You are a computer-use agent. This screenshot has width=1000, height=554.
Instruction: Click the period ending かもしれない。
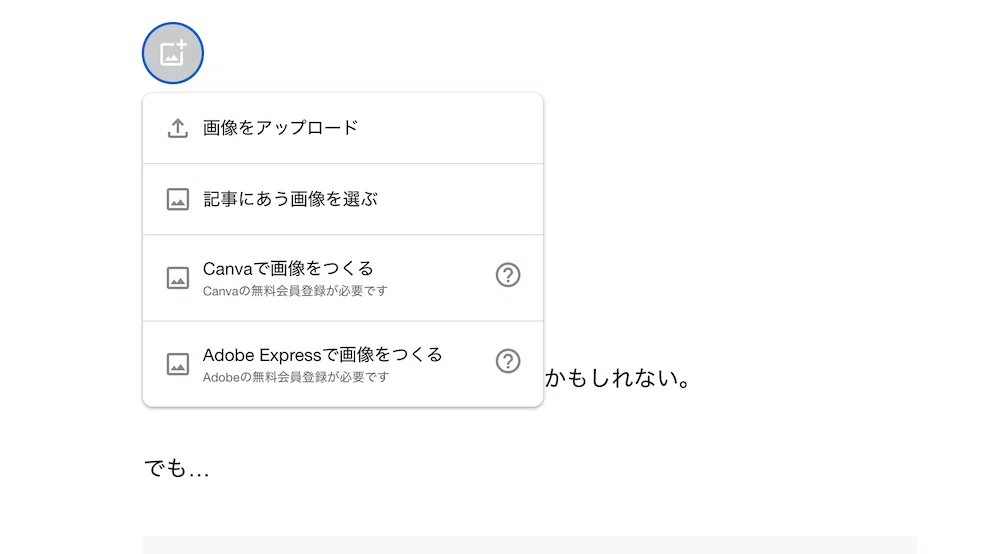(x=685, y=384)
